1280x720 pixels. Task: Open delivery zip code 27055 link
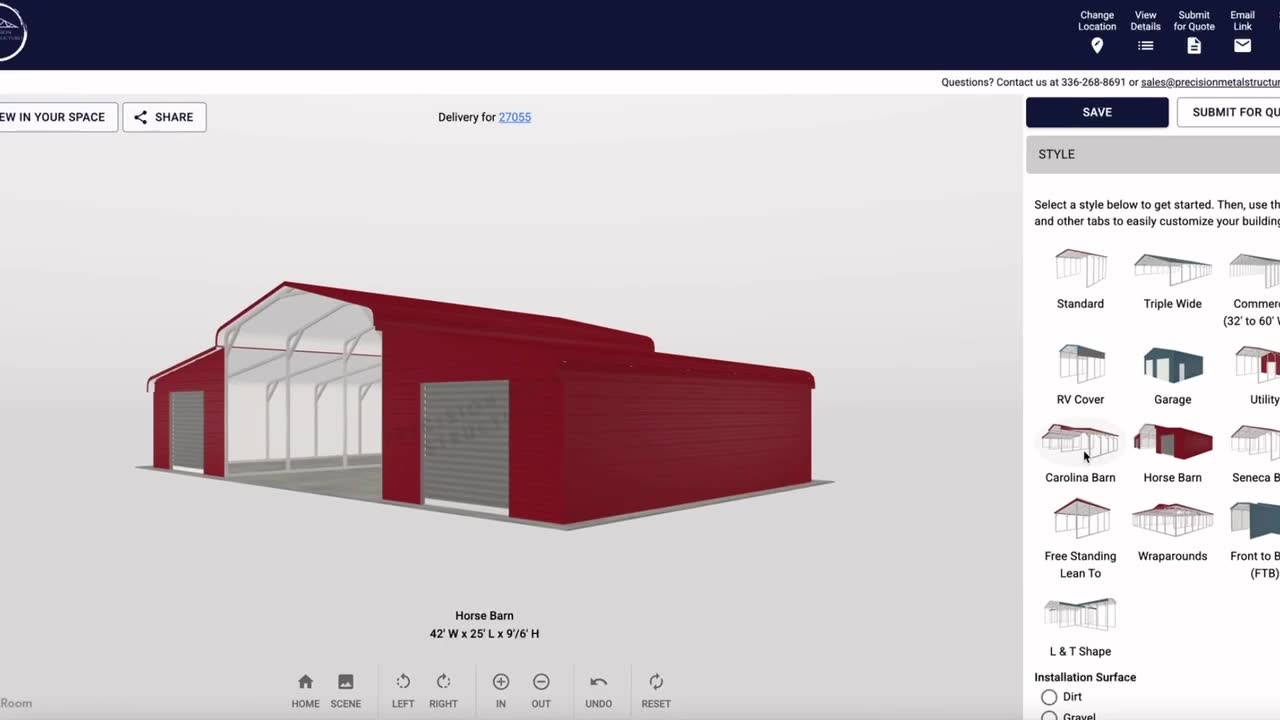click(x=515, y=117)
